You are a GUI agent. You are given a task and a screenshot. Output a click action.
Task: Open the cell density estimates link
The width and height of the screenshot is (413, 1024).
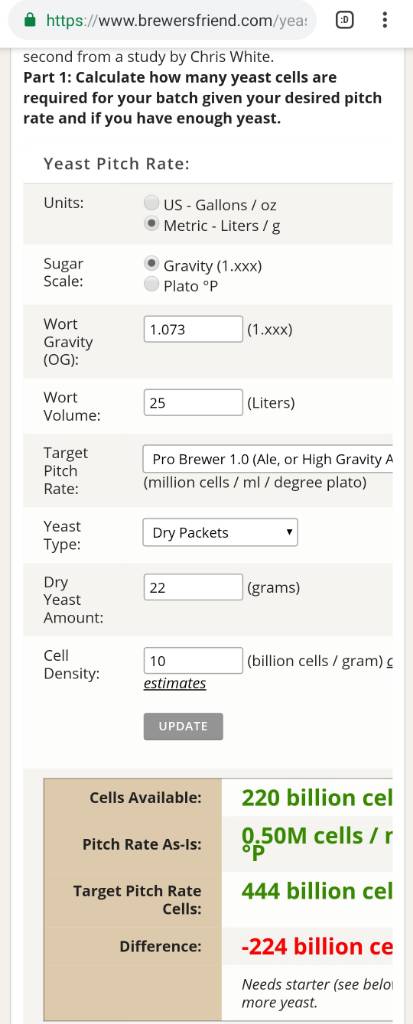click(174, 683)
